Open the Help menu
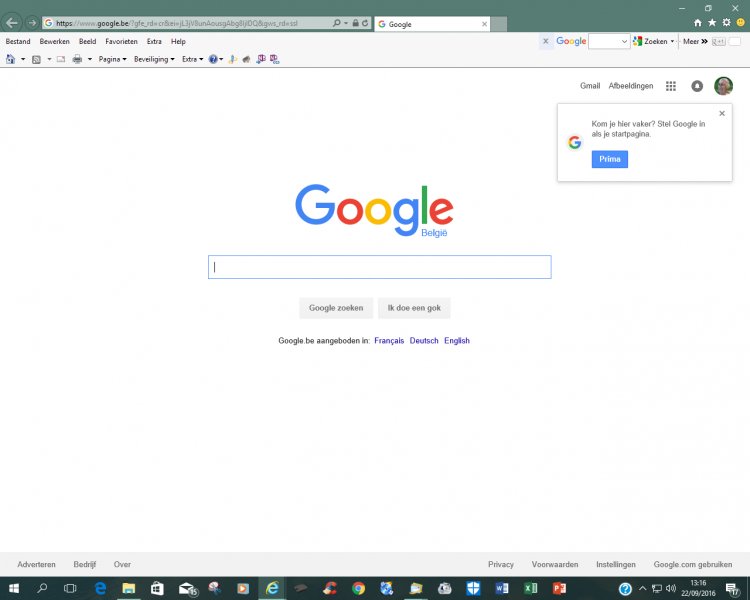 pos(178,42)
